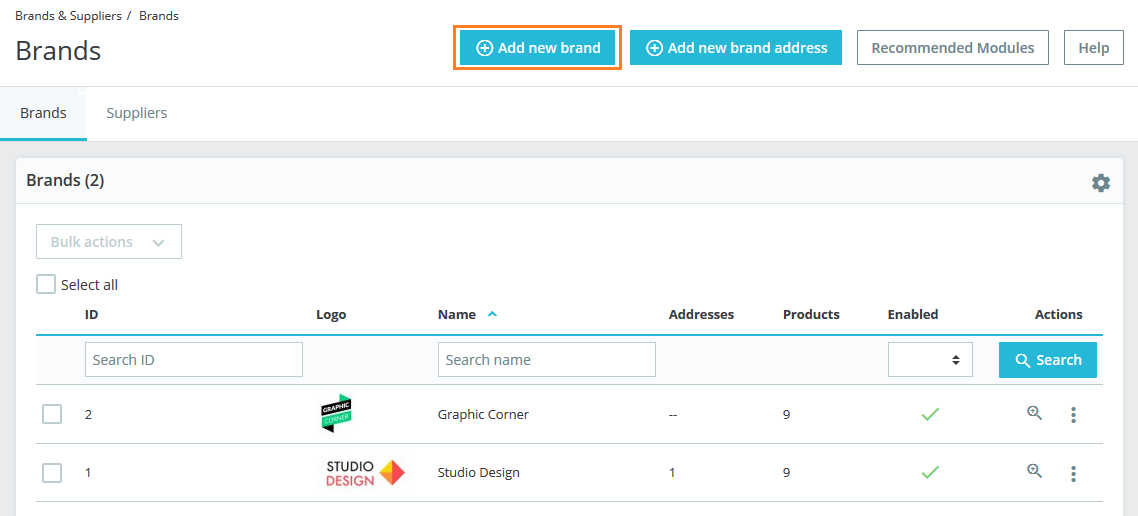Toggle Graphic Corner enabled checkmark
1138x516 pixels.
930,414
